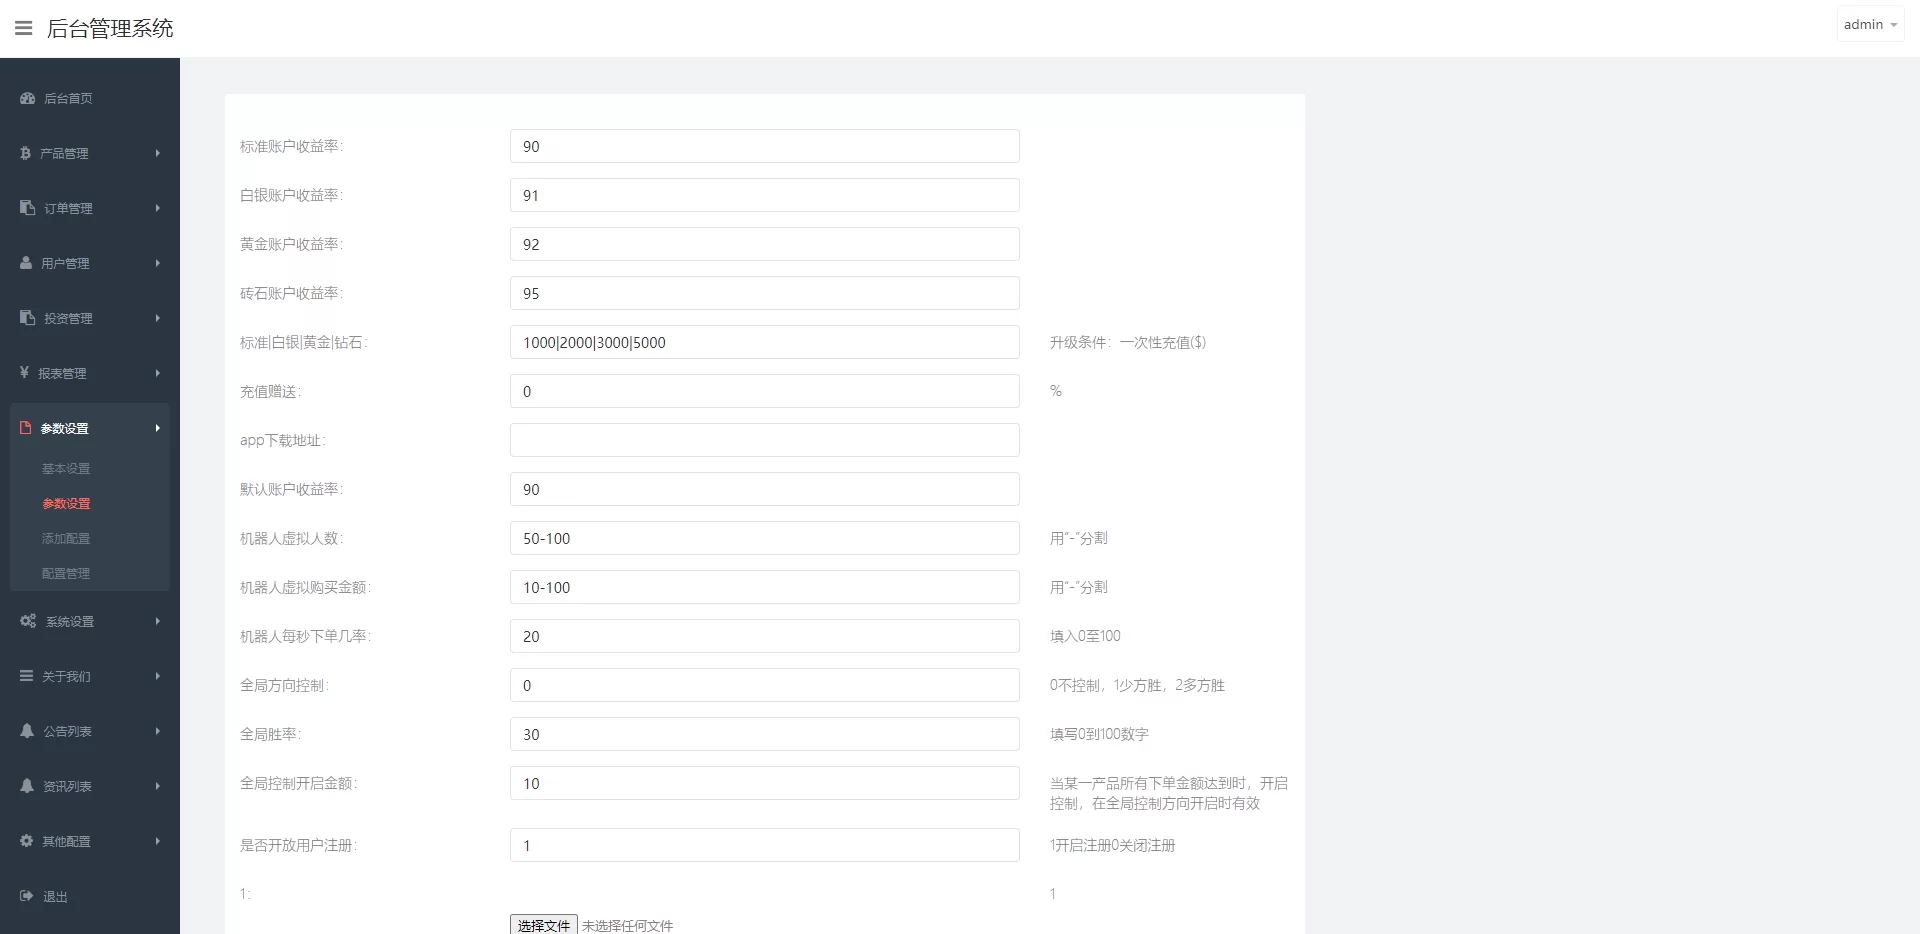Screen dimensions: 1920x934
Task: Expand the 关于我们 section
Action: [26, 676]
